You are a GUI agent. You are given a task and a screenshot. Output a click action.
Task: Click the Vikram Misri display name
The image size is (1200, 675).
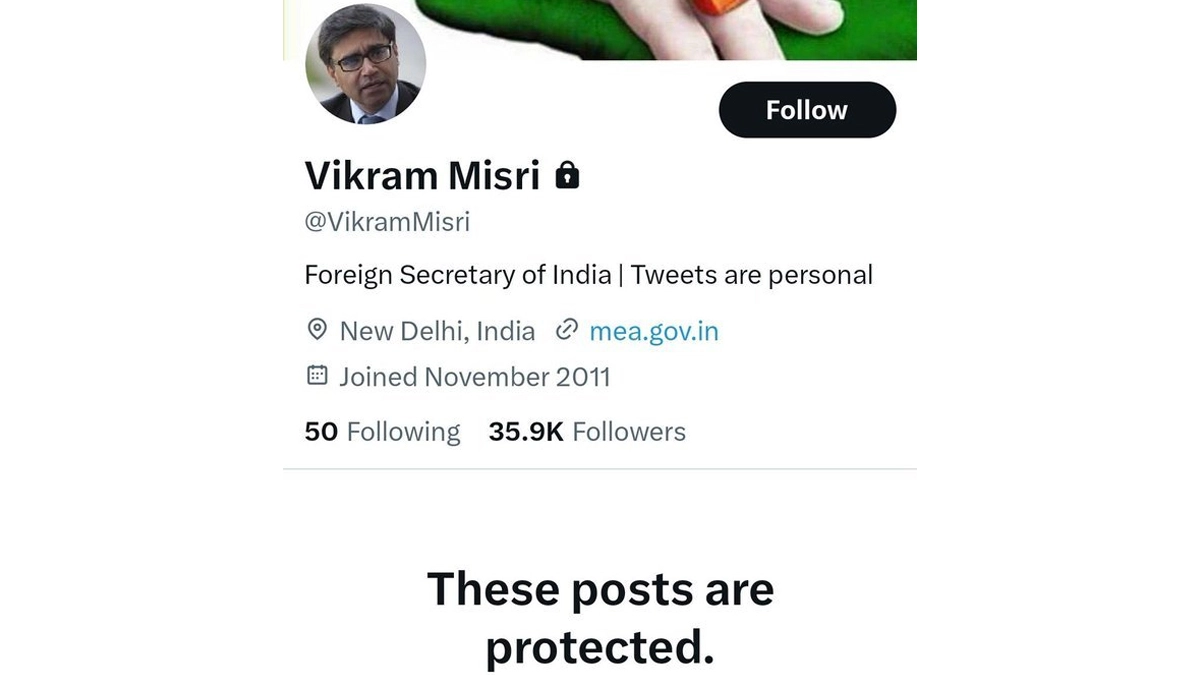422,176
